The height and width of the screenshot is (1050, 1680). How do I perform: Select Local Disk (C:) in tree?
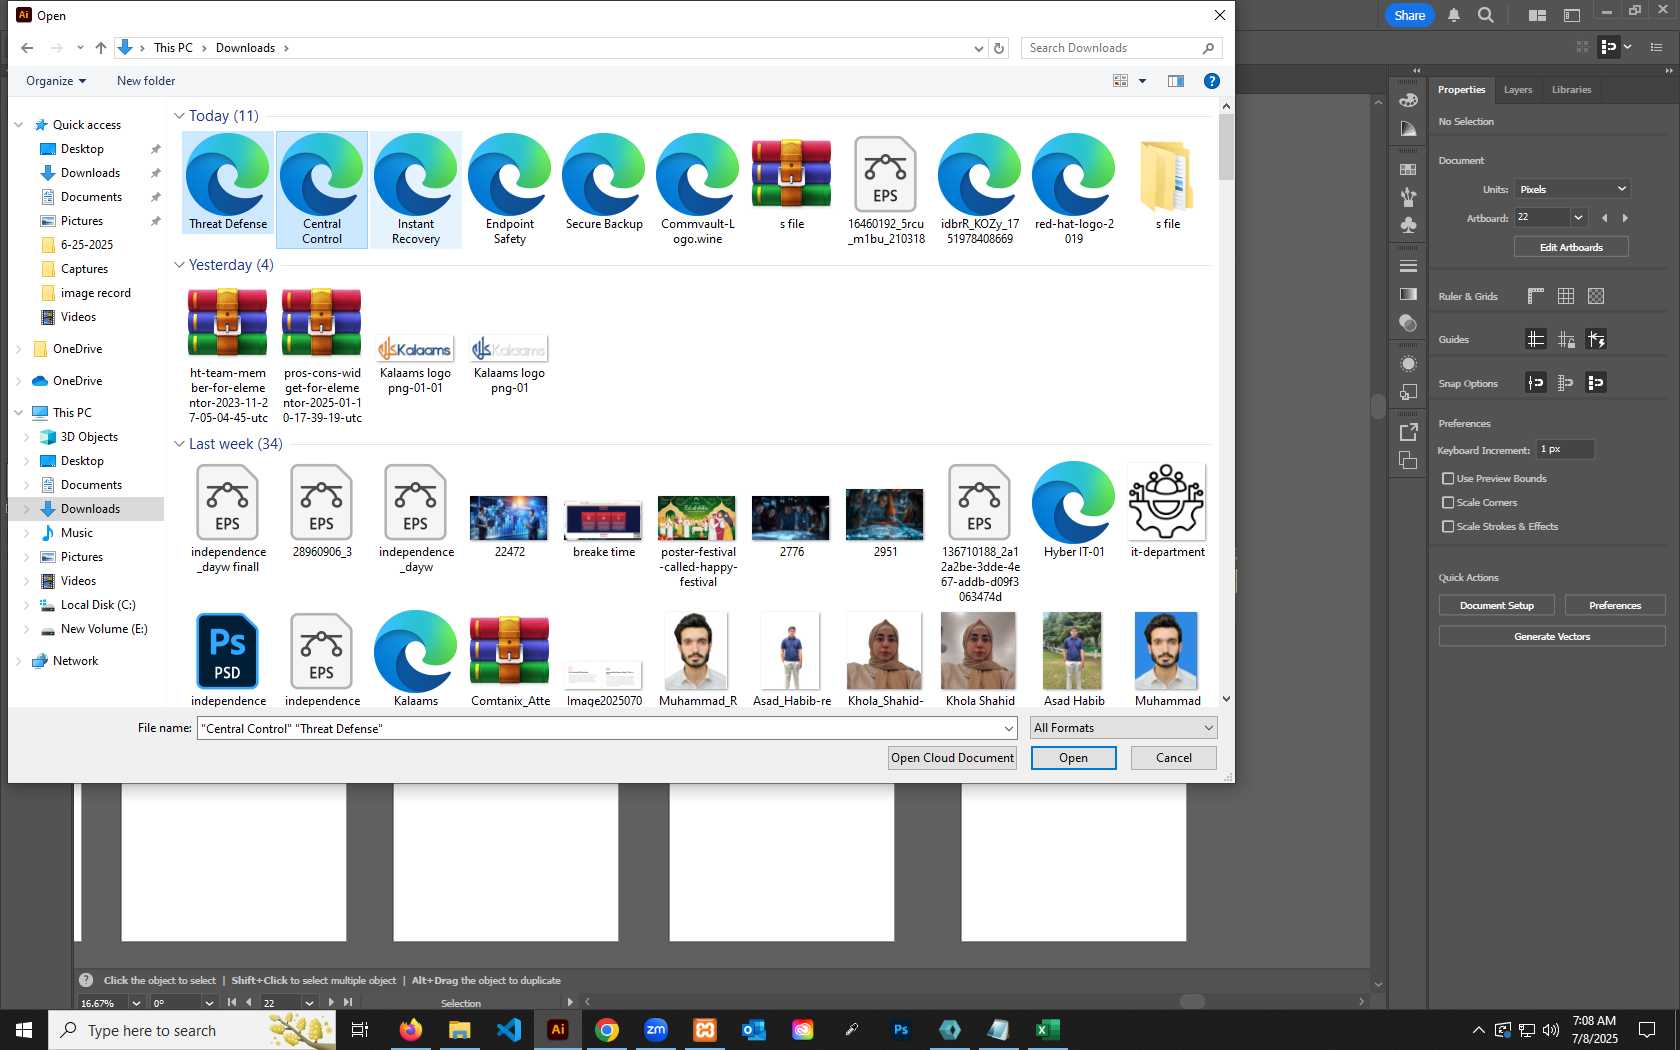[97, 605]
